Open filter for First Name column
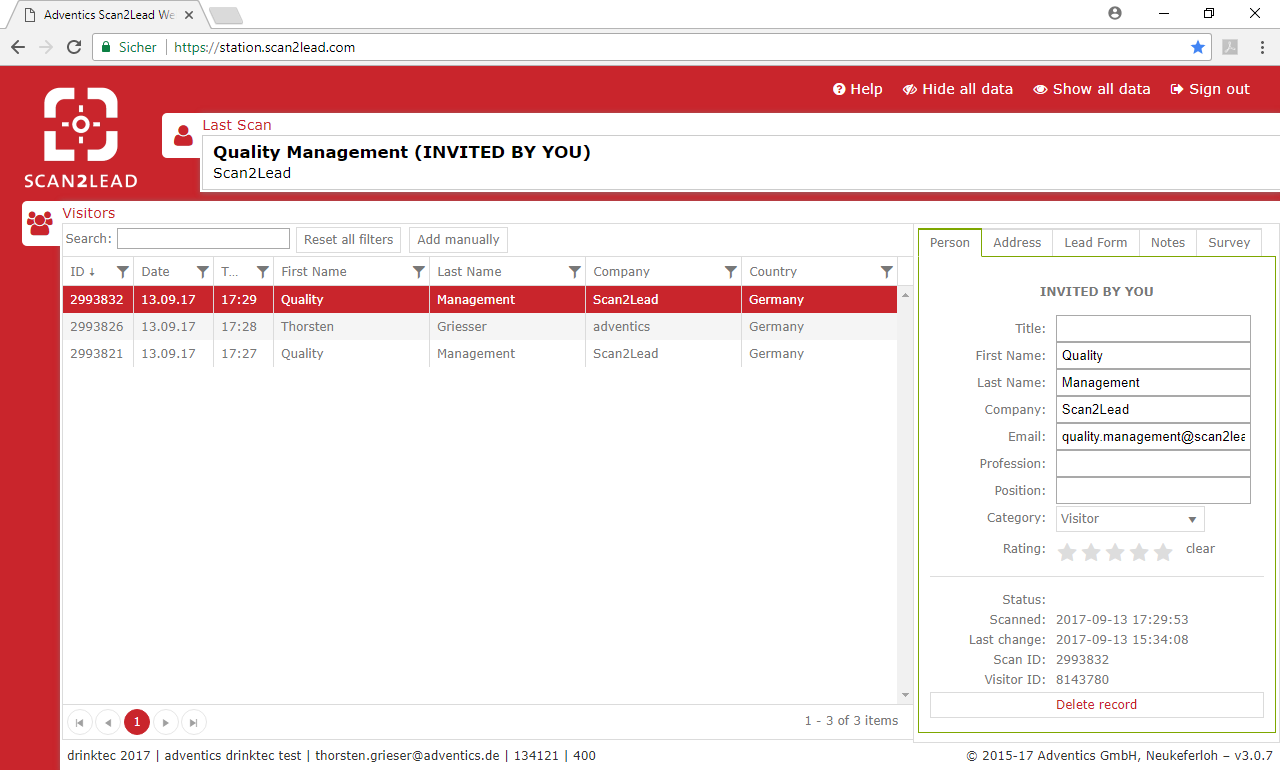Viewport: 1280px width, 770px height. pyautogui.click(x=419, y=272)
